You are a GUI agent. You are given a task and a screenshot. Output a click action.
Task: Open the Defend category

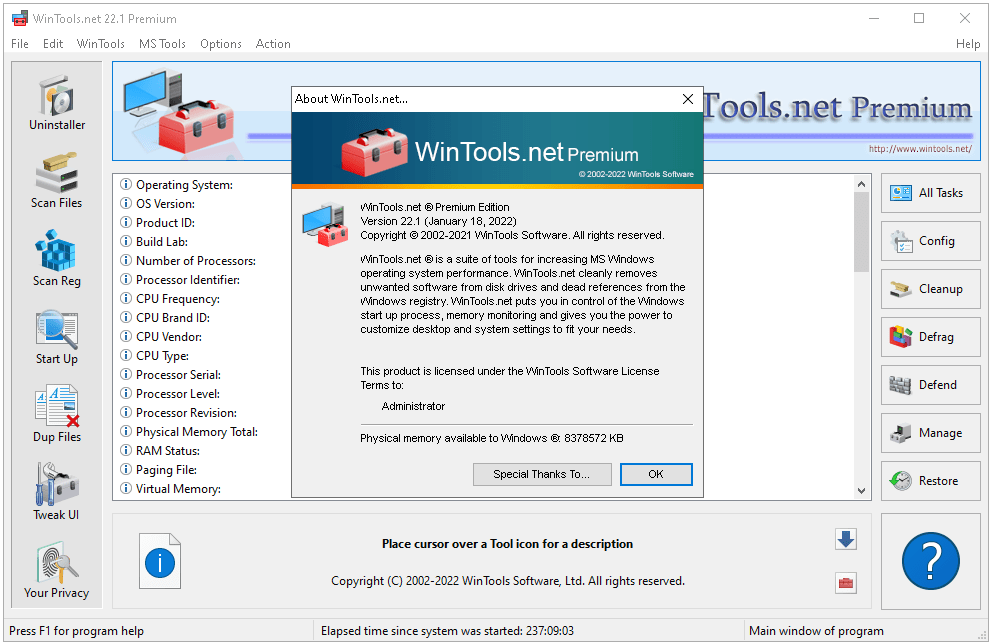coord(930,385)
